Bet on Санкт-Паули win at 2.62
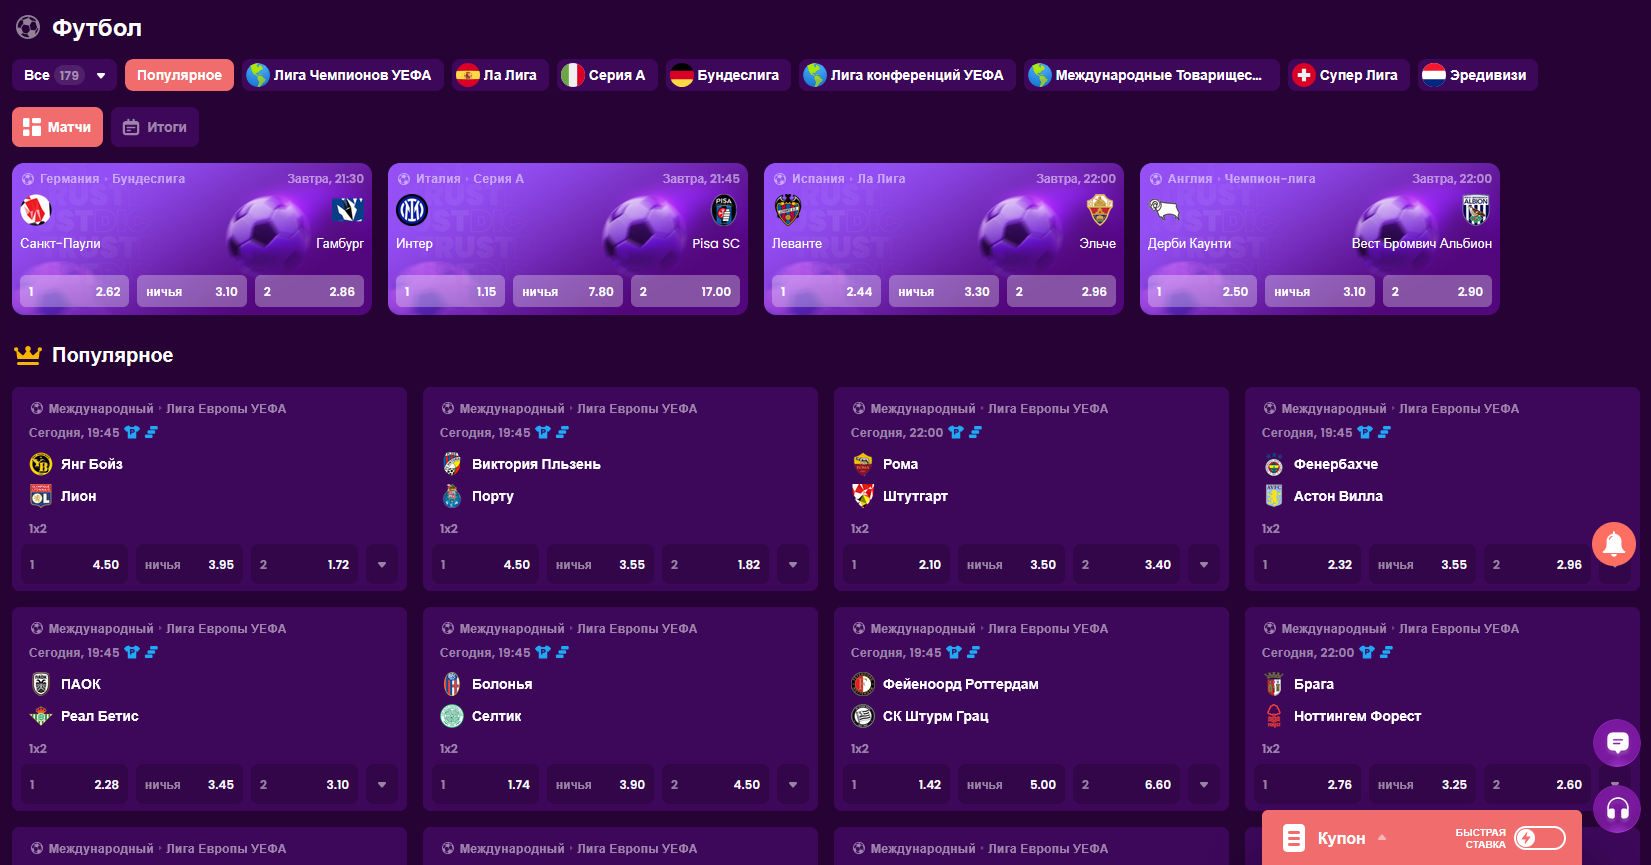 (74, 292)
